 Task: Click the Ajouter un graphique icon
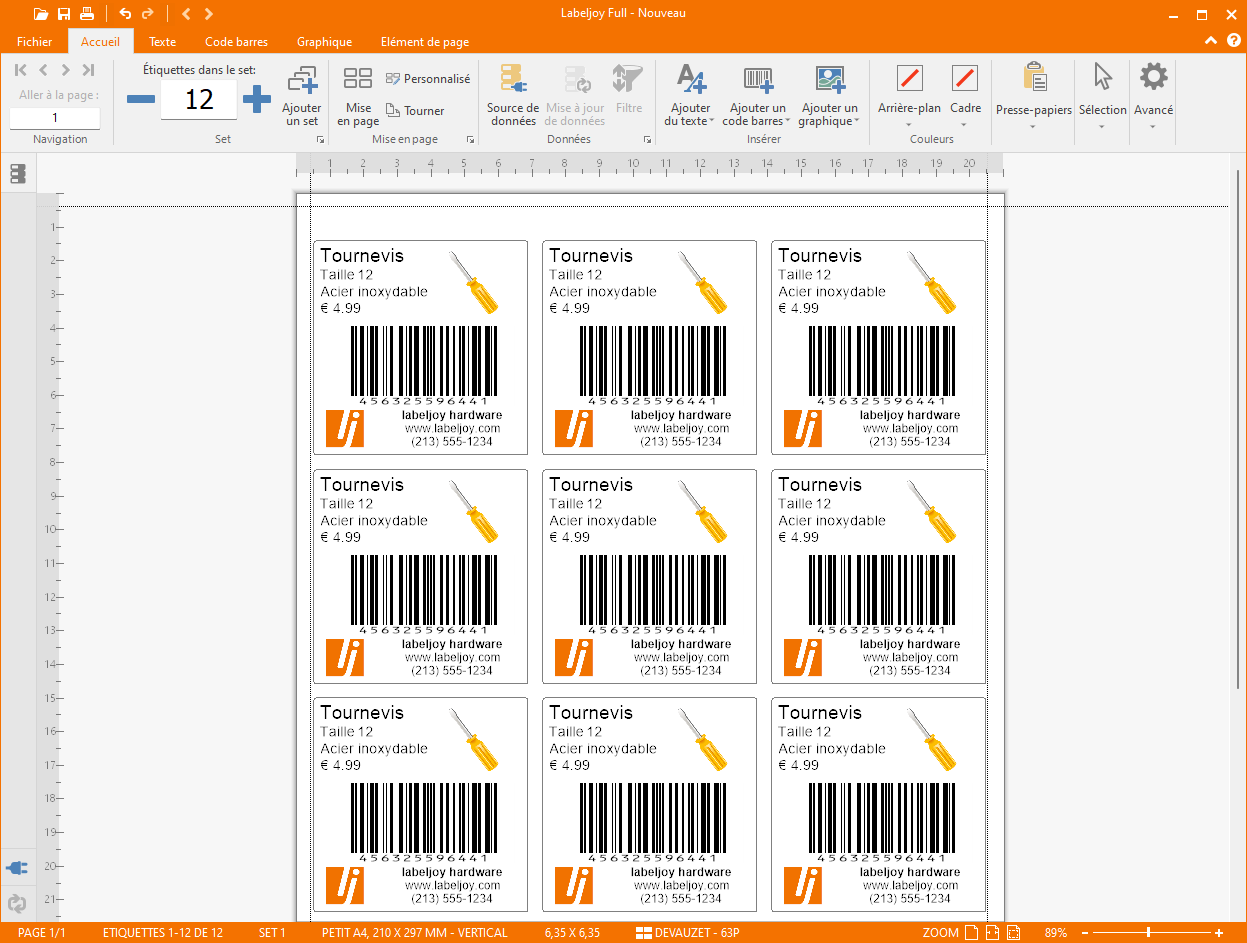[x=830, y=79]
